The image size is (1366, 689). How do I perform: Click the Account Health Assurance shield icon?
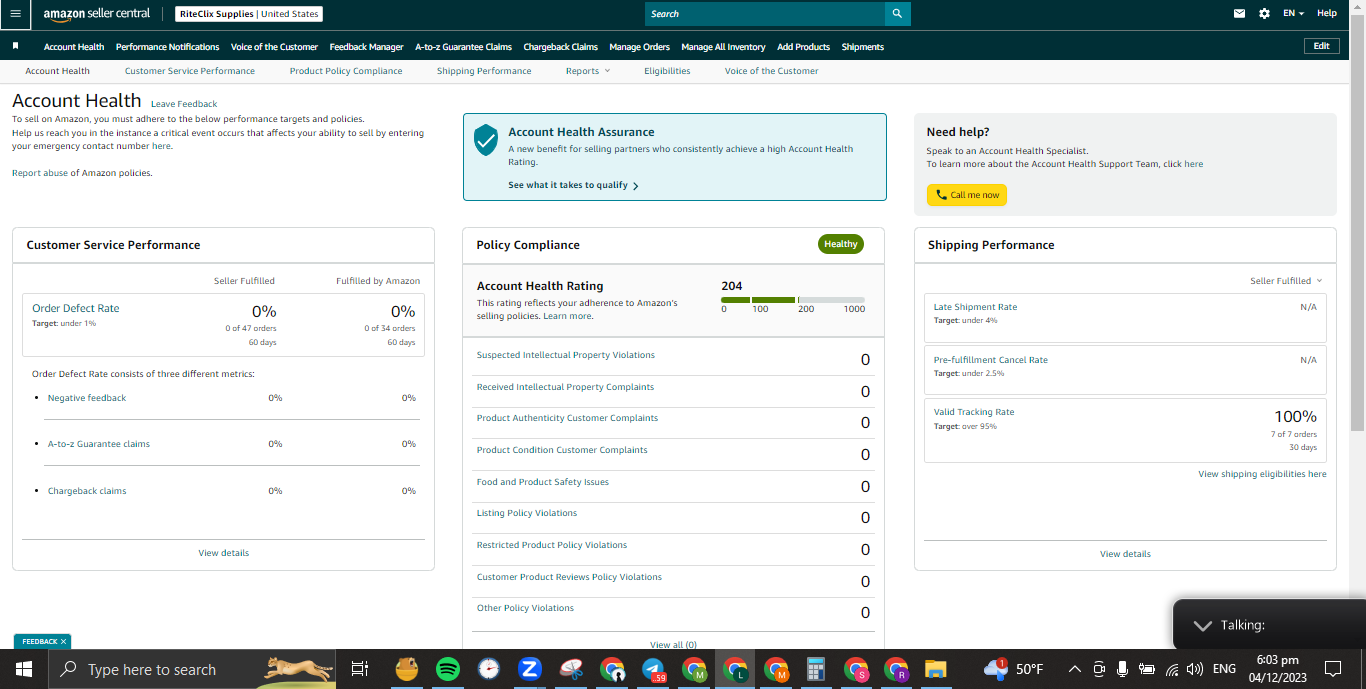486,140
